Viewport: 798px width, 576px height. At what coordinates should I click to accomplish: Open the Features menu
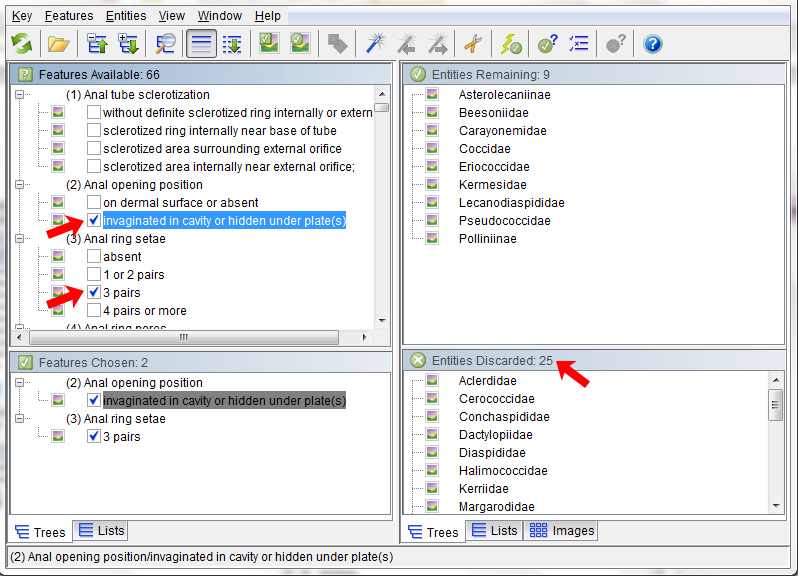pyautogui.click(x=69, y=16)
